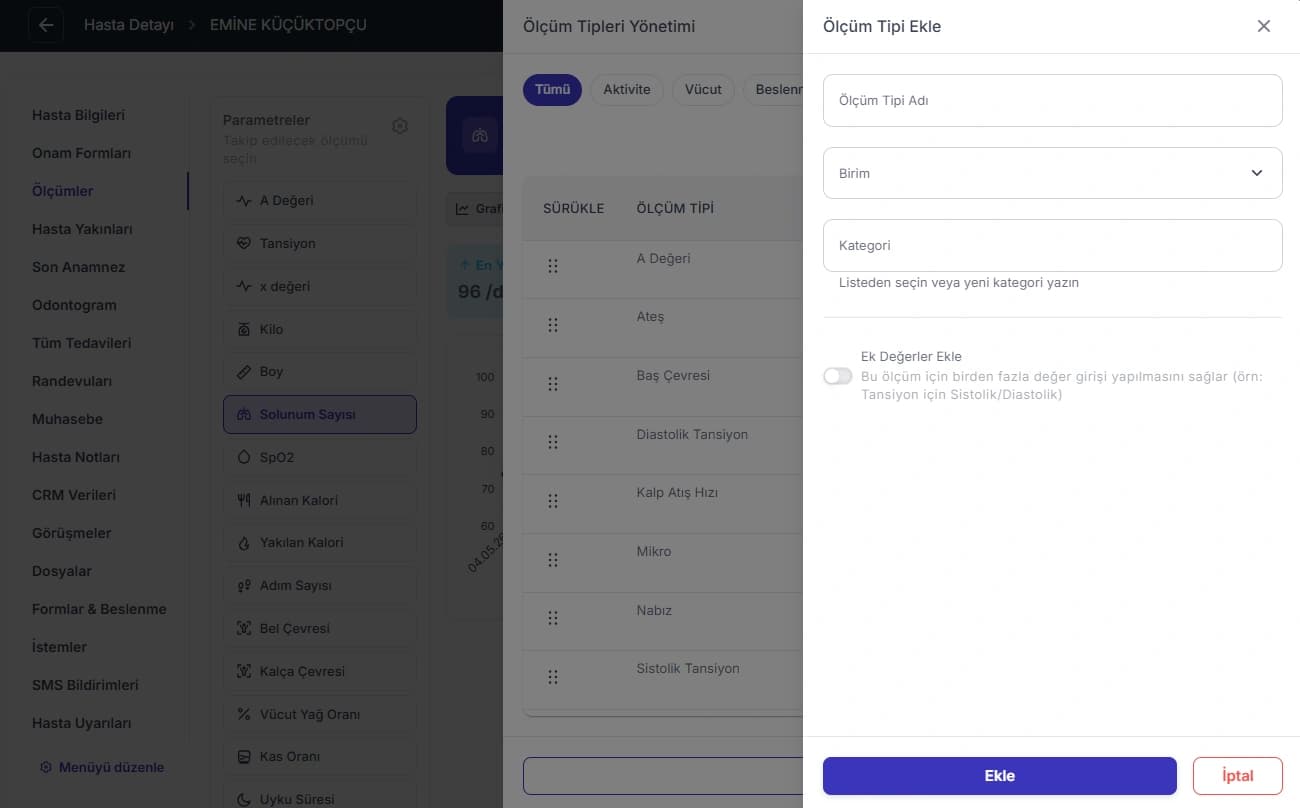
Task: Enable the Ek Değerler Ekle toggle
Action: click(x=838, y=376)
